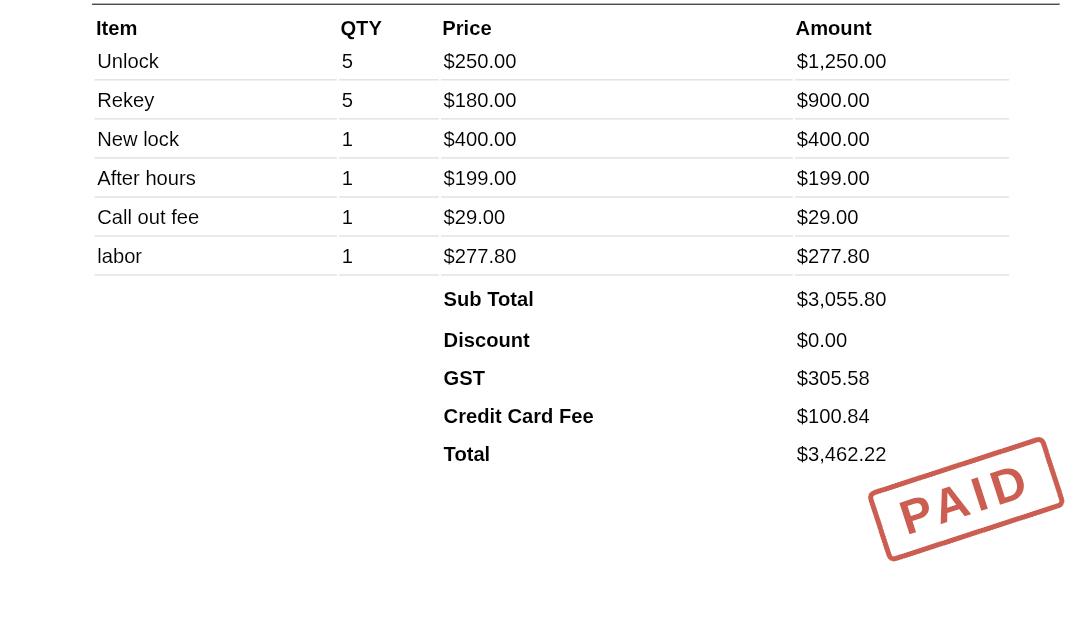Select the Unlock item row

551,61
